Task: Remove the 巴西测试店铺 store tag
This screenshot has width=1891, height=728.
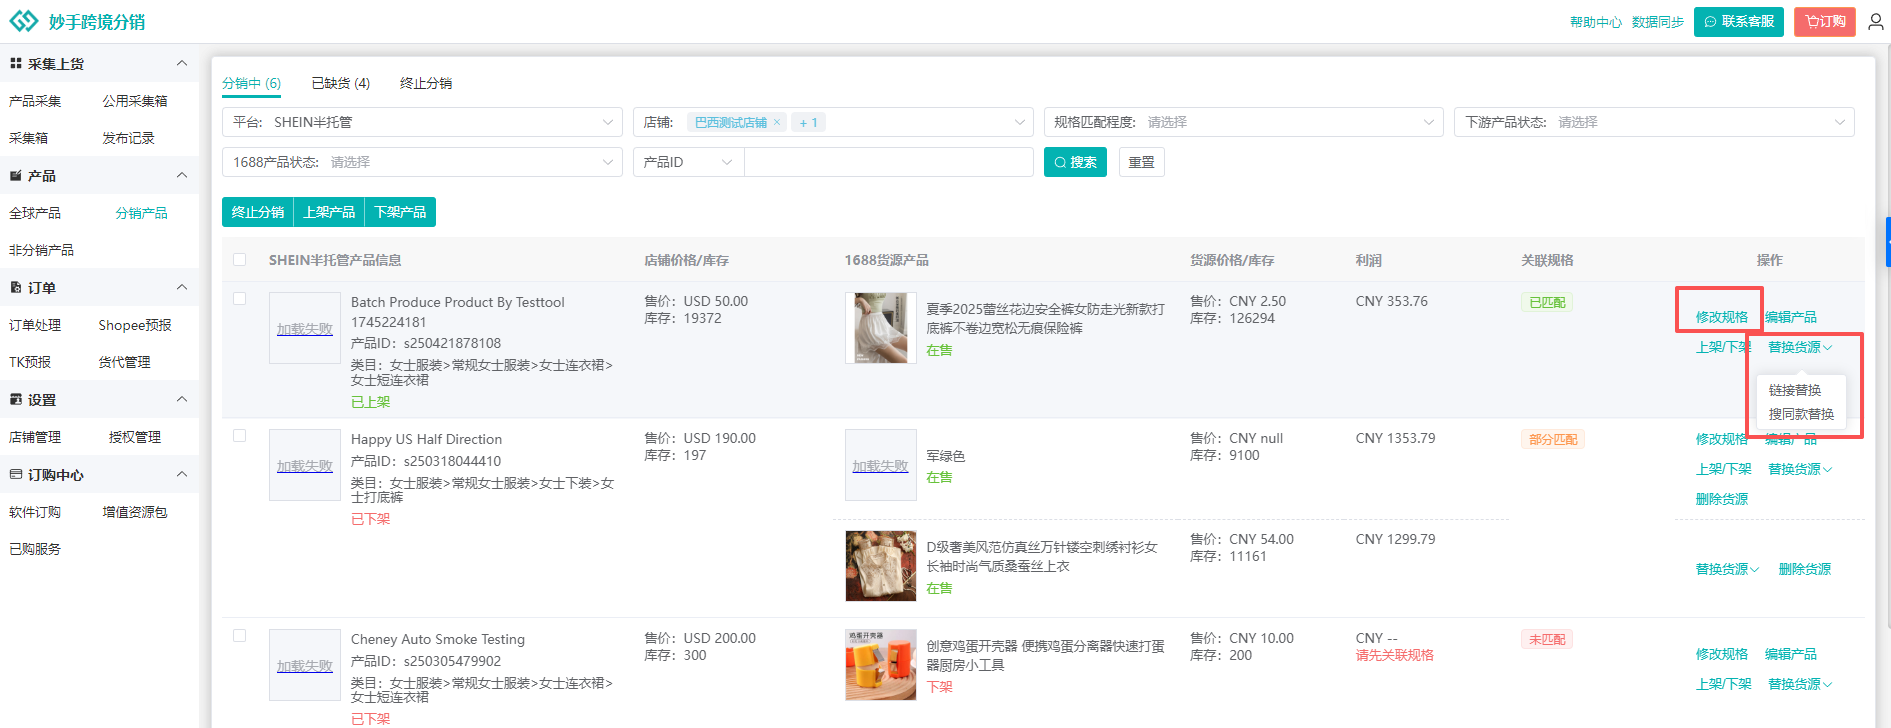Action: pos(777,122)
